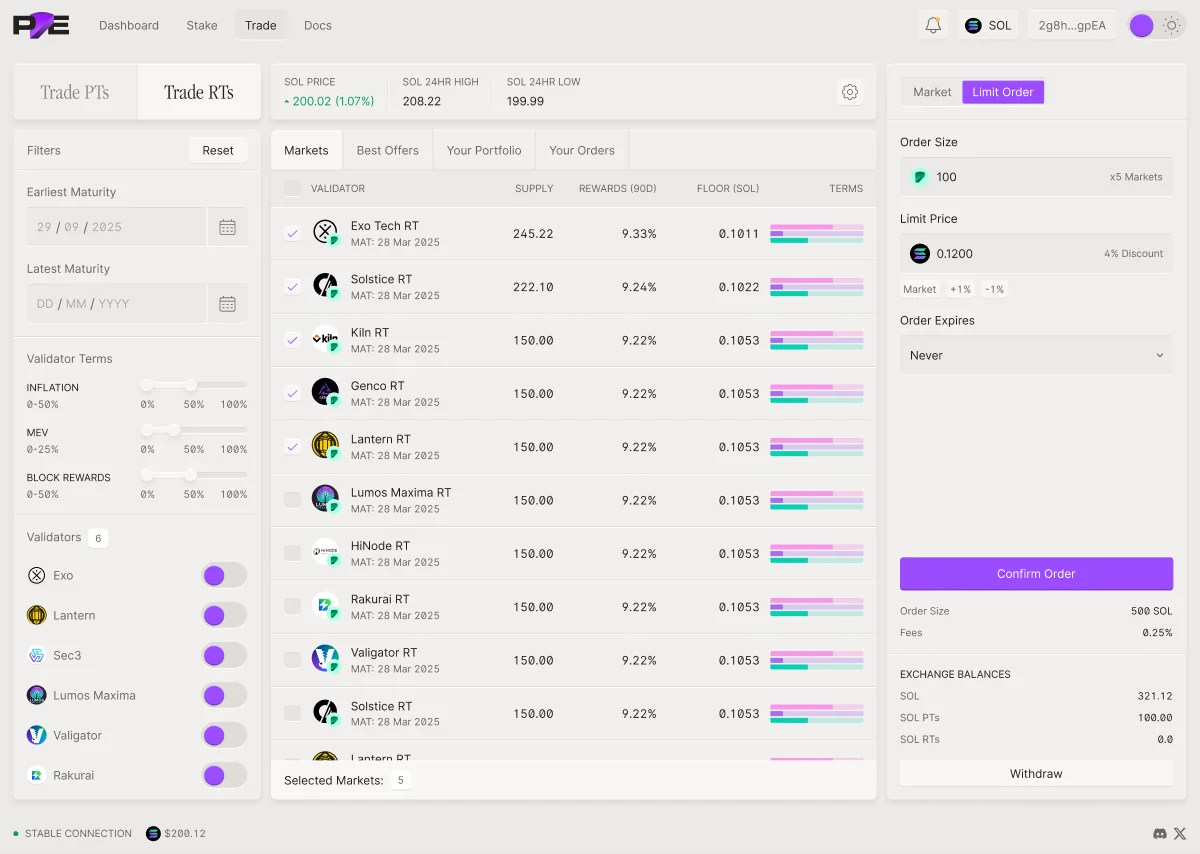Click the -1% limit price button
This screenshot has height=854, width=1200.
(994, 289)
